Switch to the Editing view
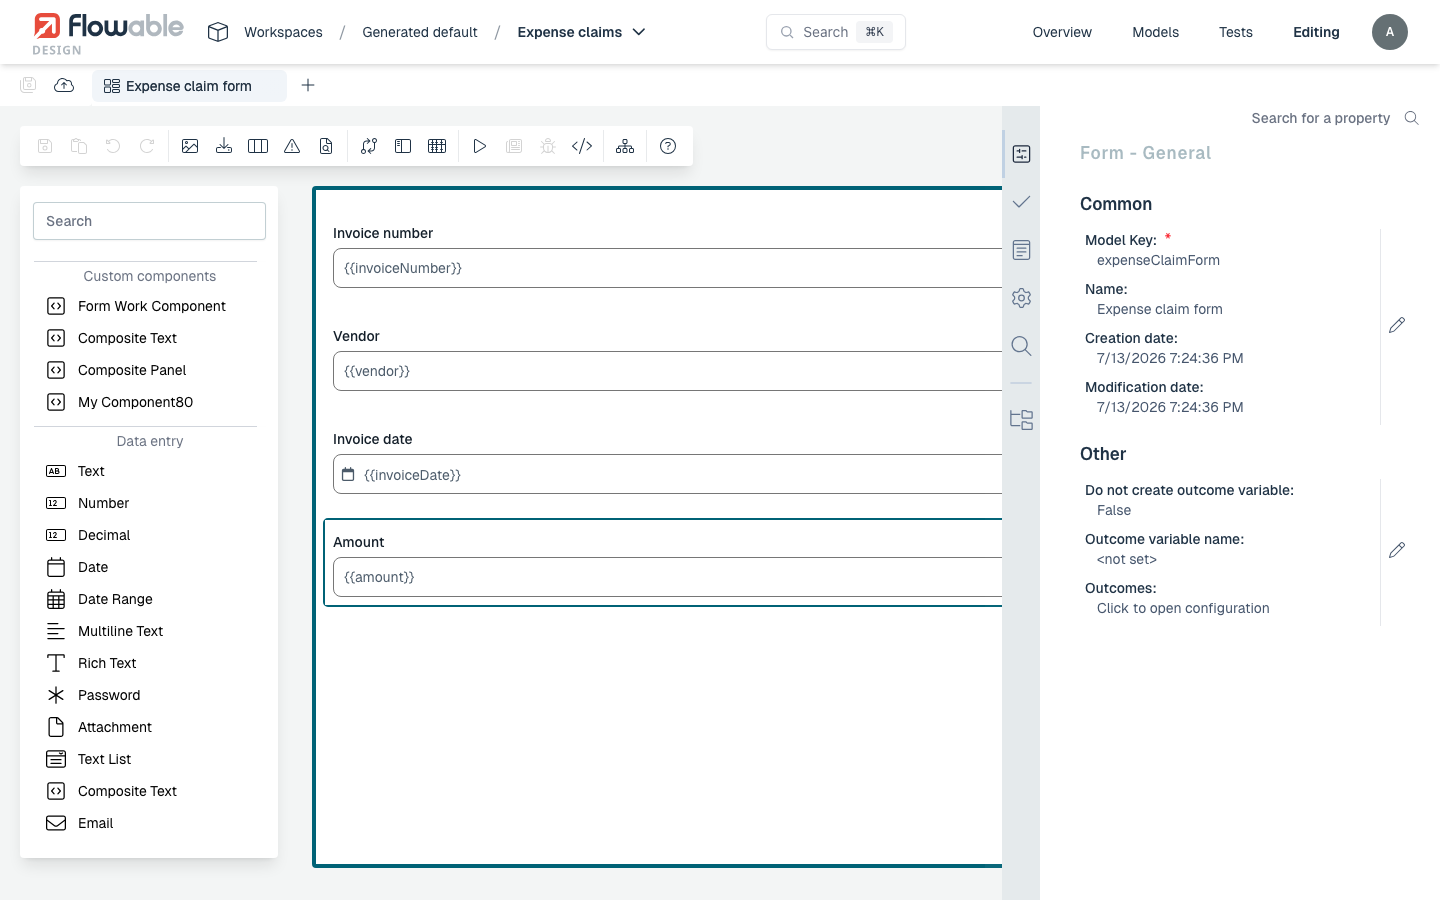Image resolution: width=1440 pixels, height=900 pixels. point(1316,32)
